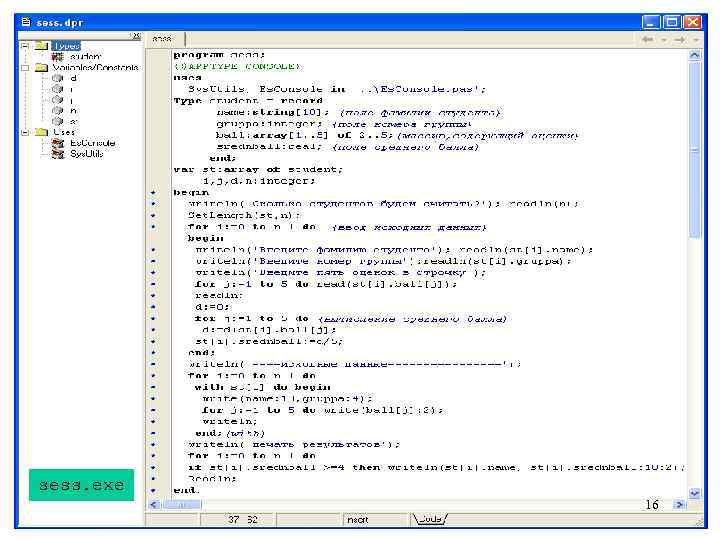Close the Code Explorer pane

coord(136,35)
